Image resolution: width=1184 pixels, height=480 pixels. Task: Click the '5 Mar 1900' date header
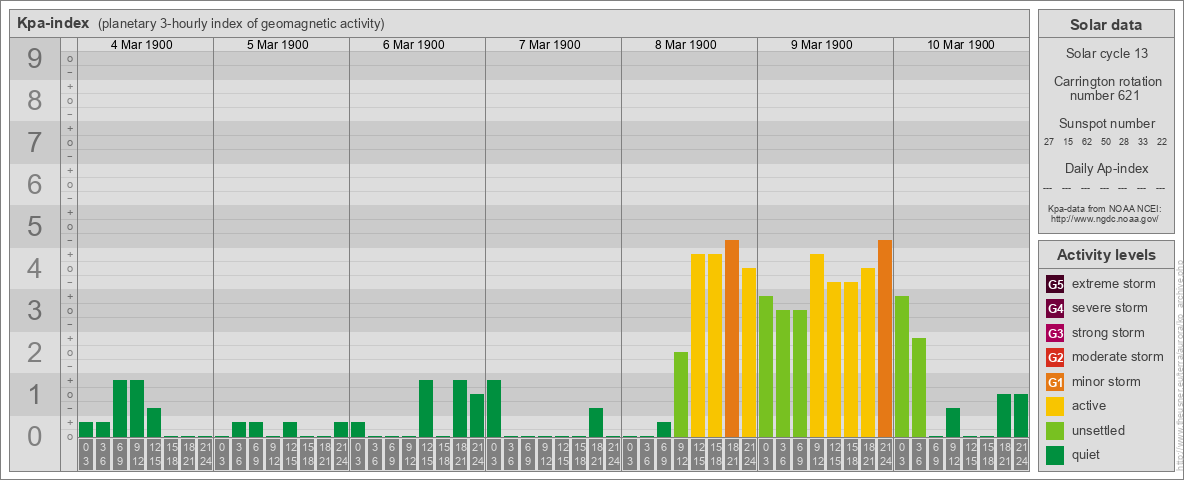pyautogui.click(x=278, y=45)
